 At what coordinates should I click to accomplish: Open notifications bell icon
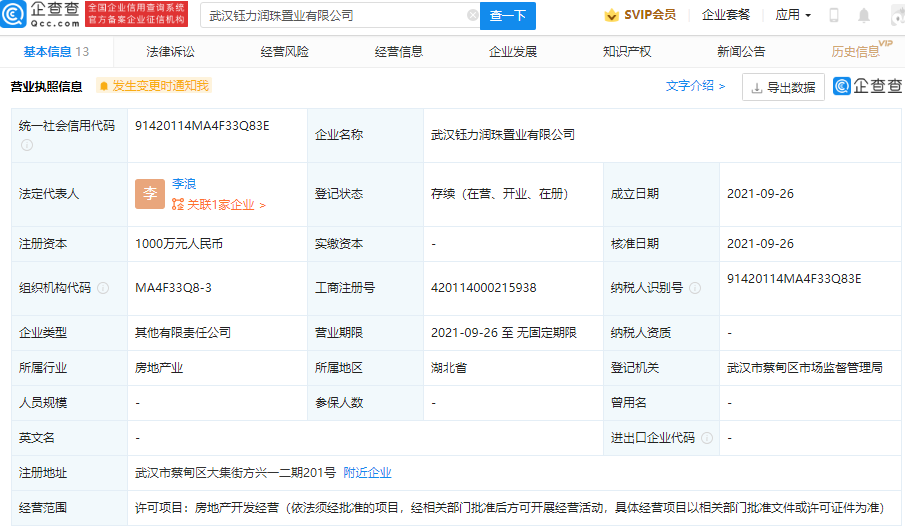coord(864,16)
